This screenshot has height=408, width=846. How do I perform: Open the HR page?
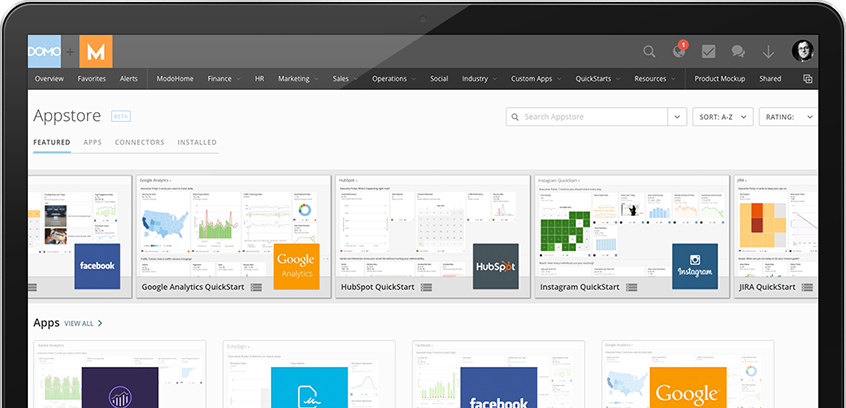260,79
